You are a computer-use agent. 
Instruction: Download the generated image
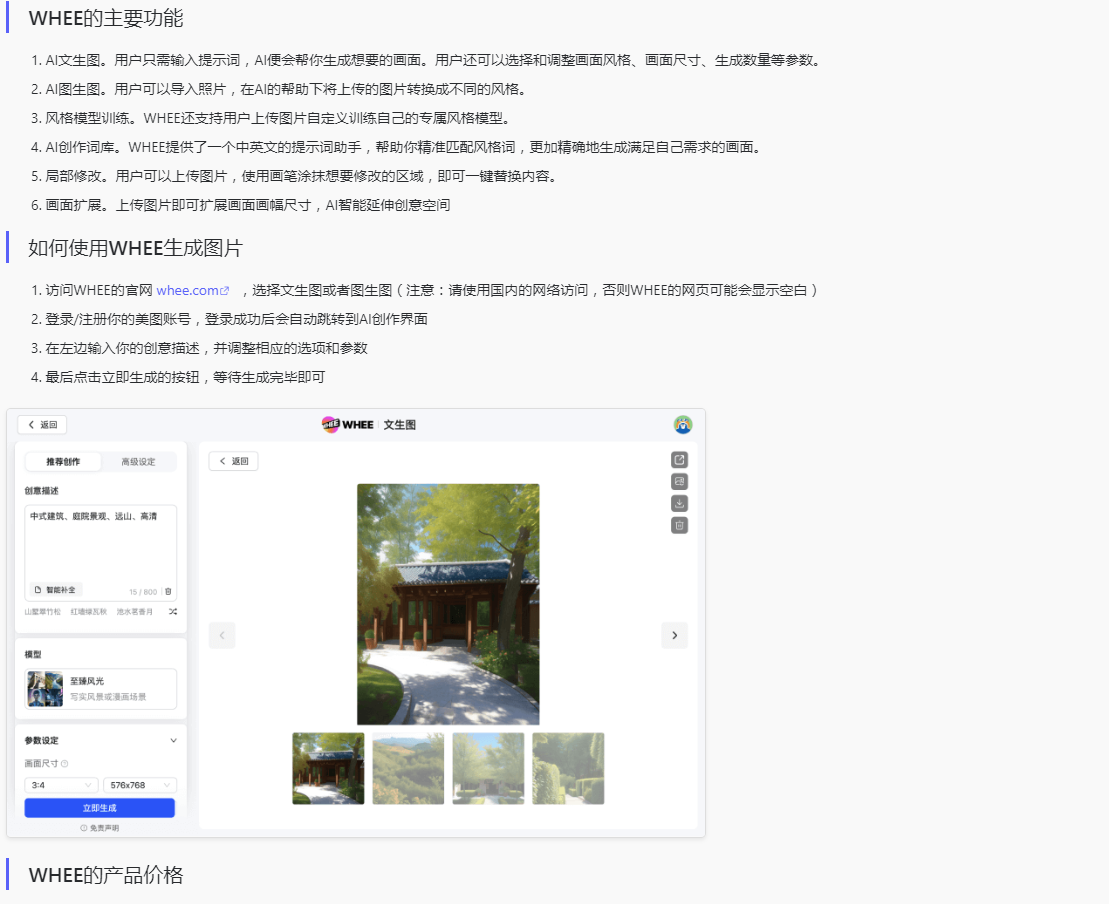[x=679, y=504]
